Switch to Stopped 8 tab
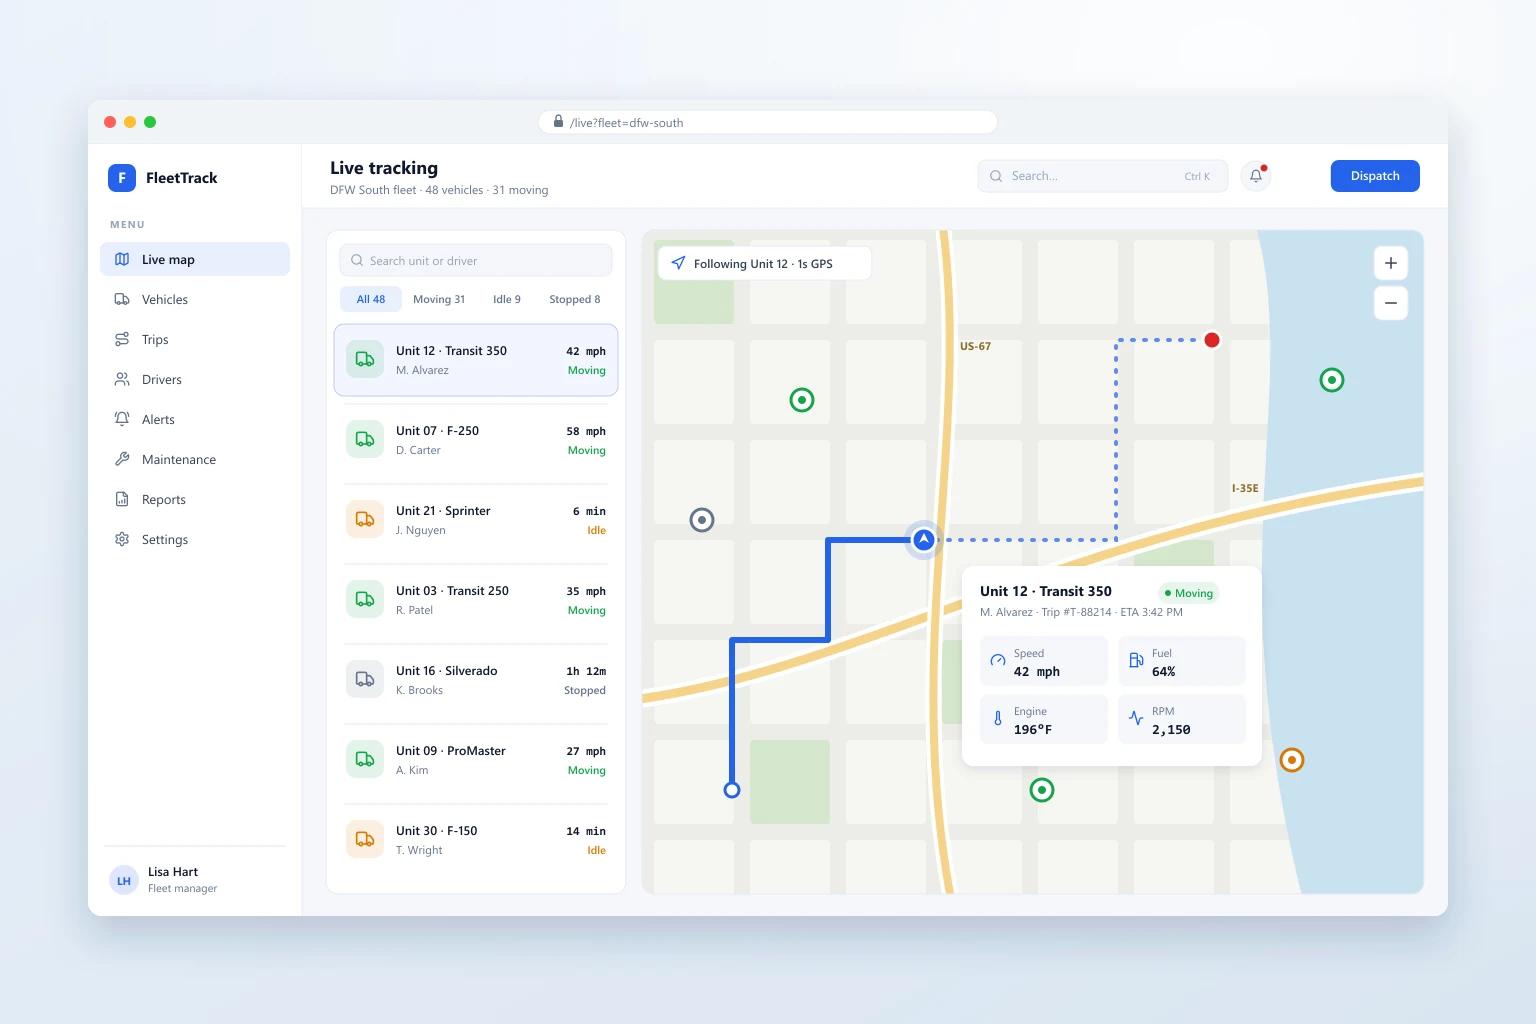 [575, 299]
